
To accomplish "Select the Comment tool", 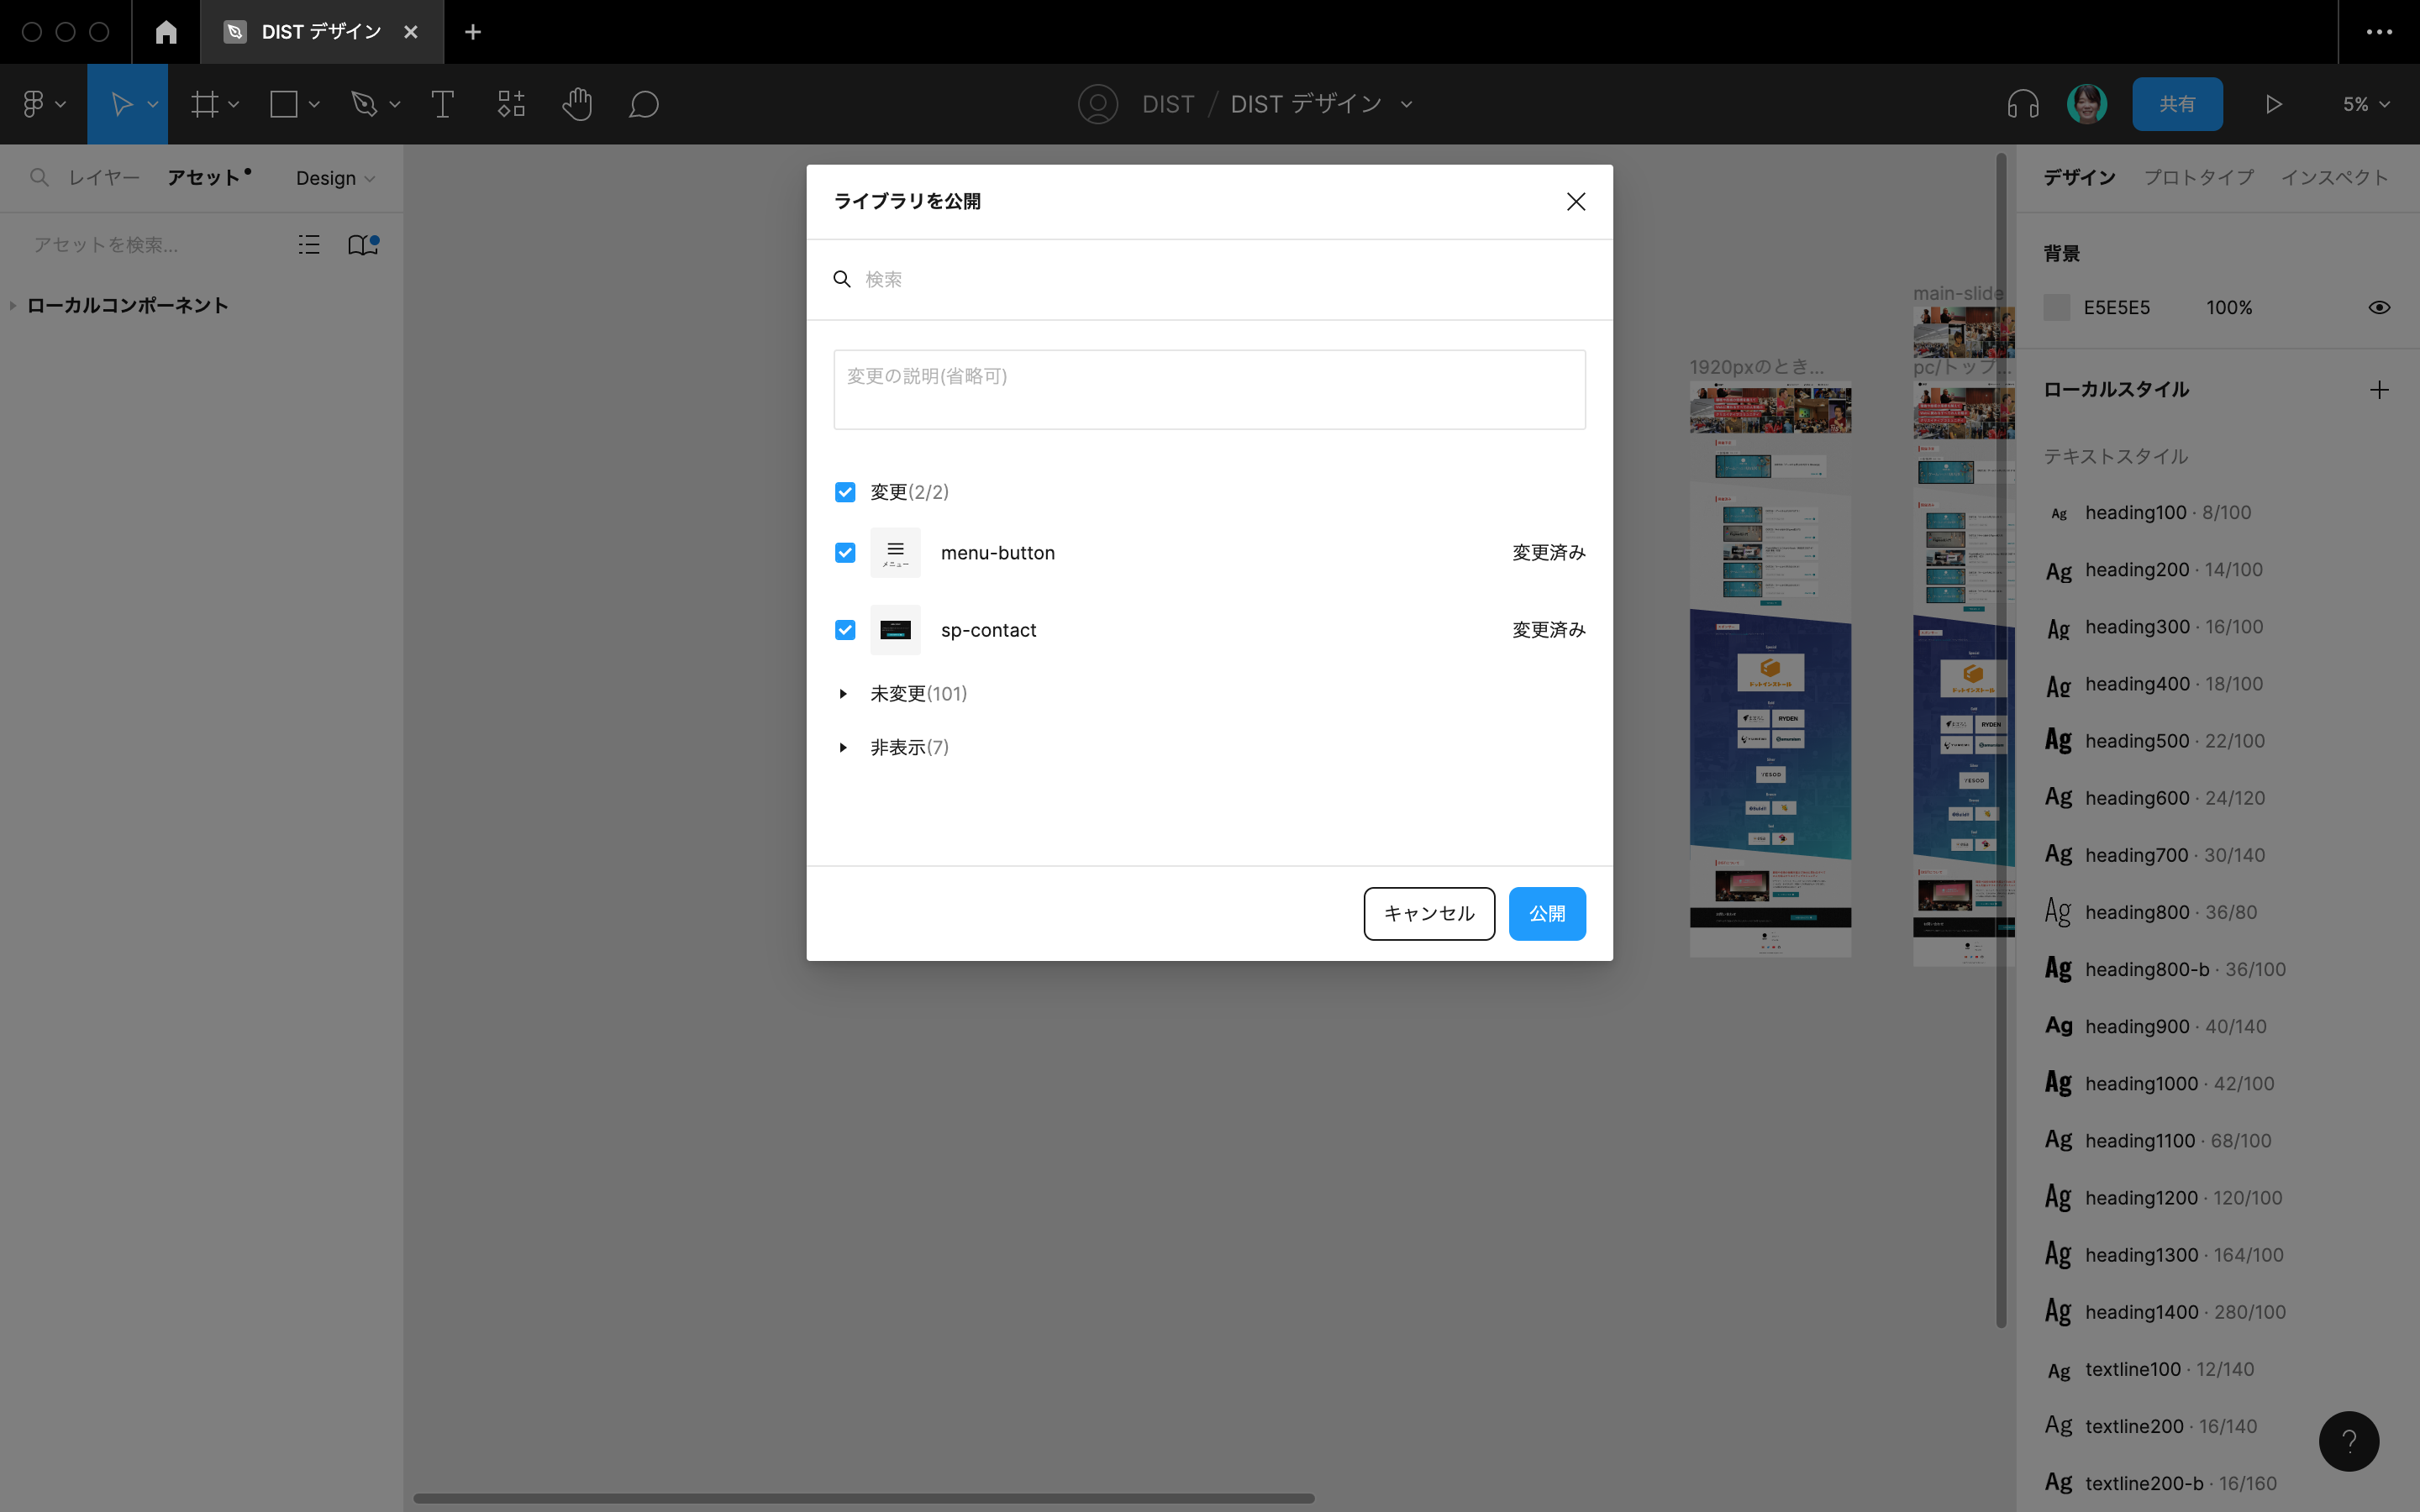I will coord(643,104).
